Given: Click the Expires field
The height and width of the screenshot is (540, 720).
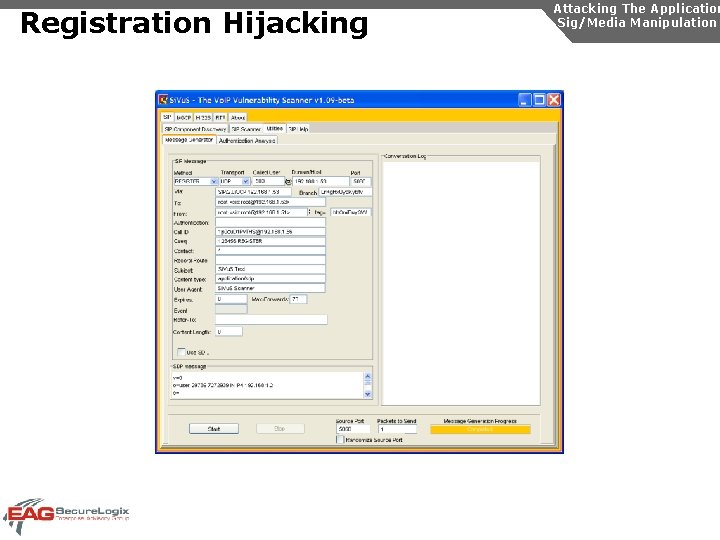Looking at the screenshot, I should coord(231,299).
